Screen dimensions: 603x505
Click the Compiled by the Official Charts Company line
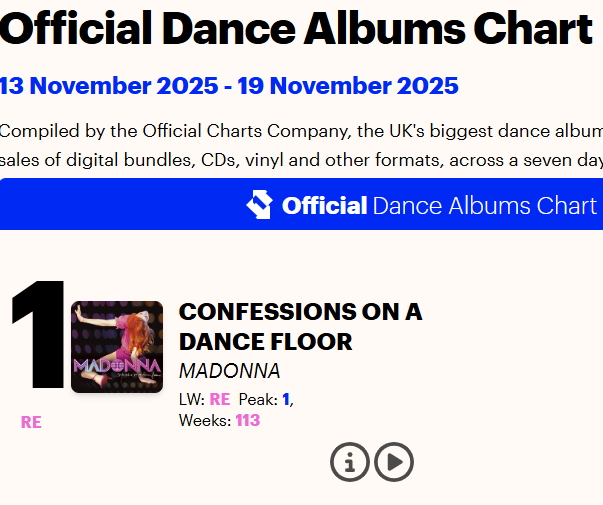tap(300, 132)
